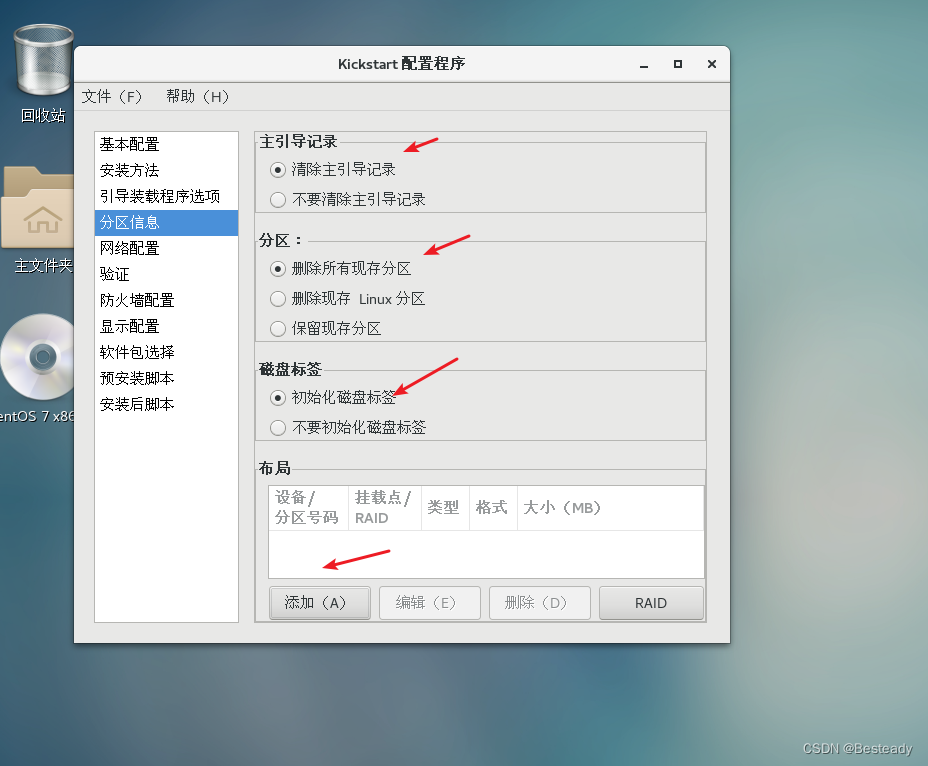Select 不要初始化磁盘标签 option

click(x=277, y=427)
